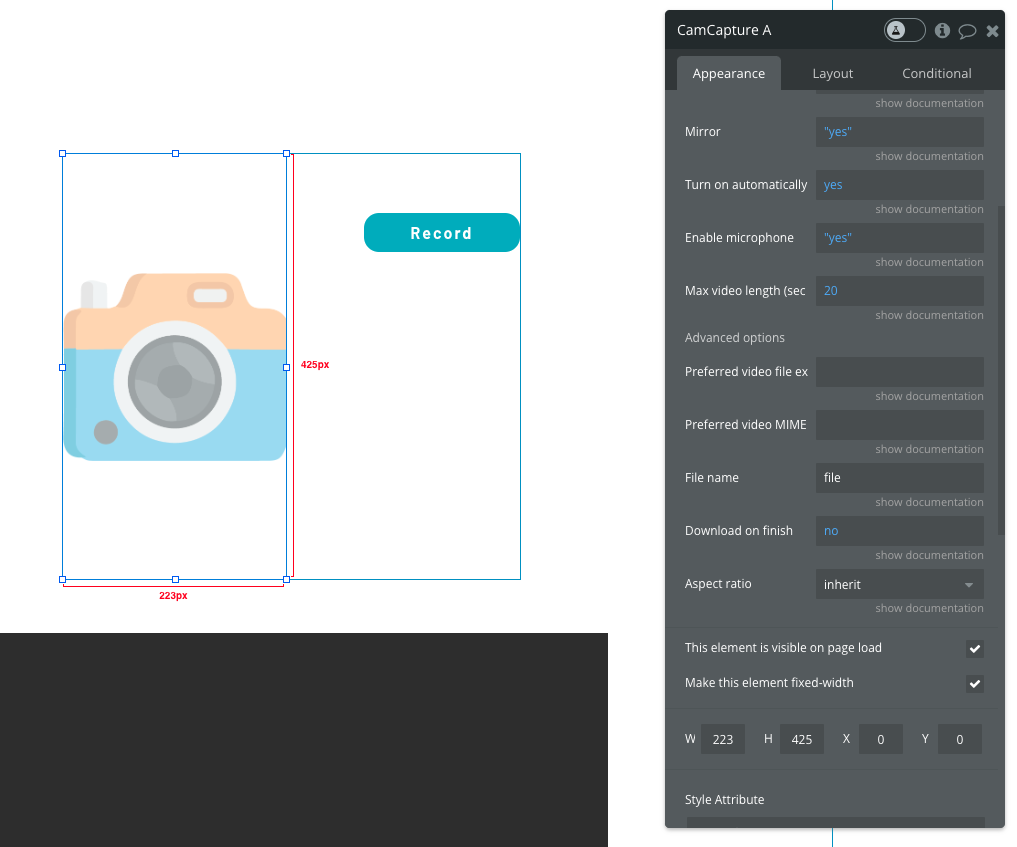Edit the Mirror field value
Viewport: 1017px width, 847px height.
pos(900,132)
